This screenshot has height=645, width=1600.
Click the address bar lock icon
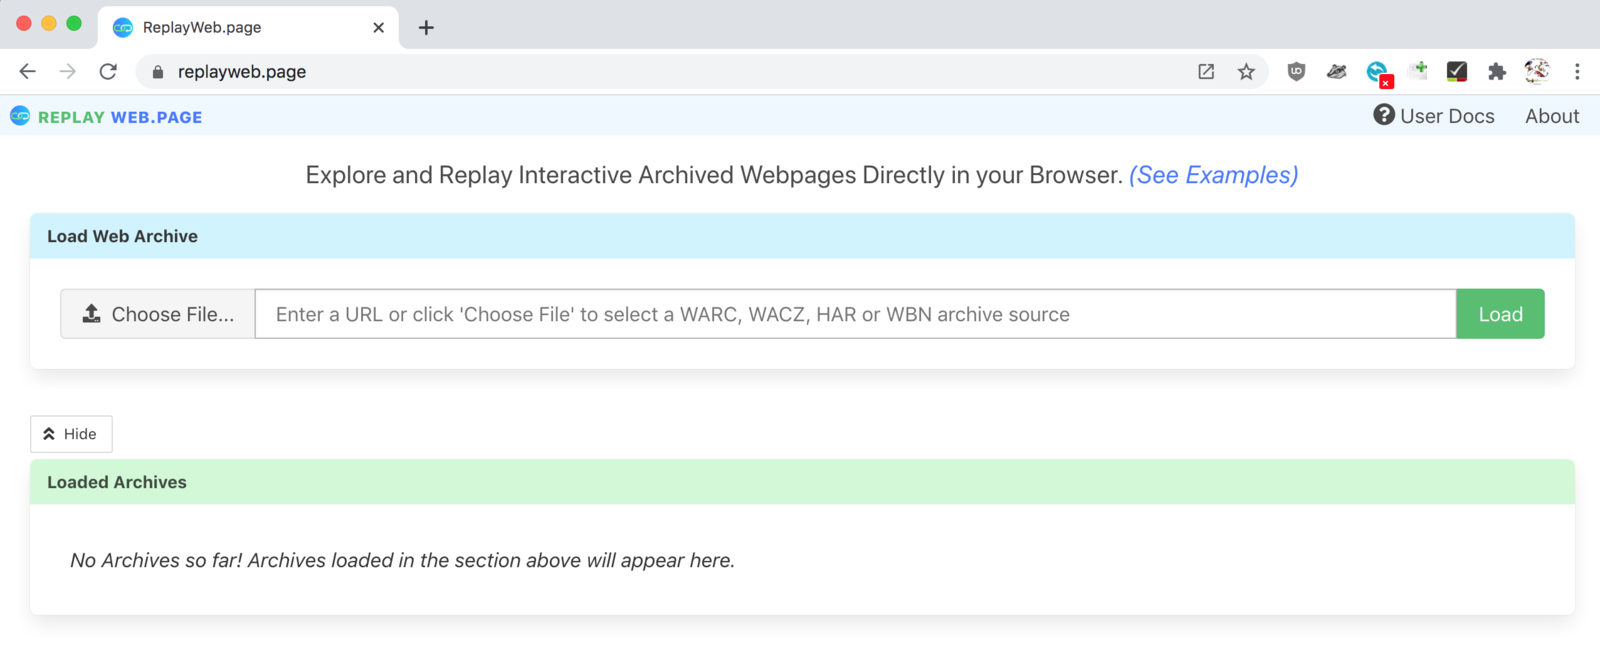point(157,71)
